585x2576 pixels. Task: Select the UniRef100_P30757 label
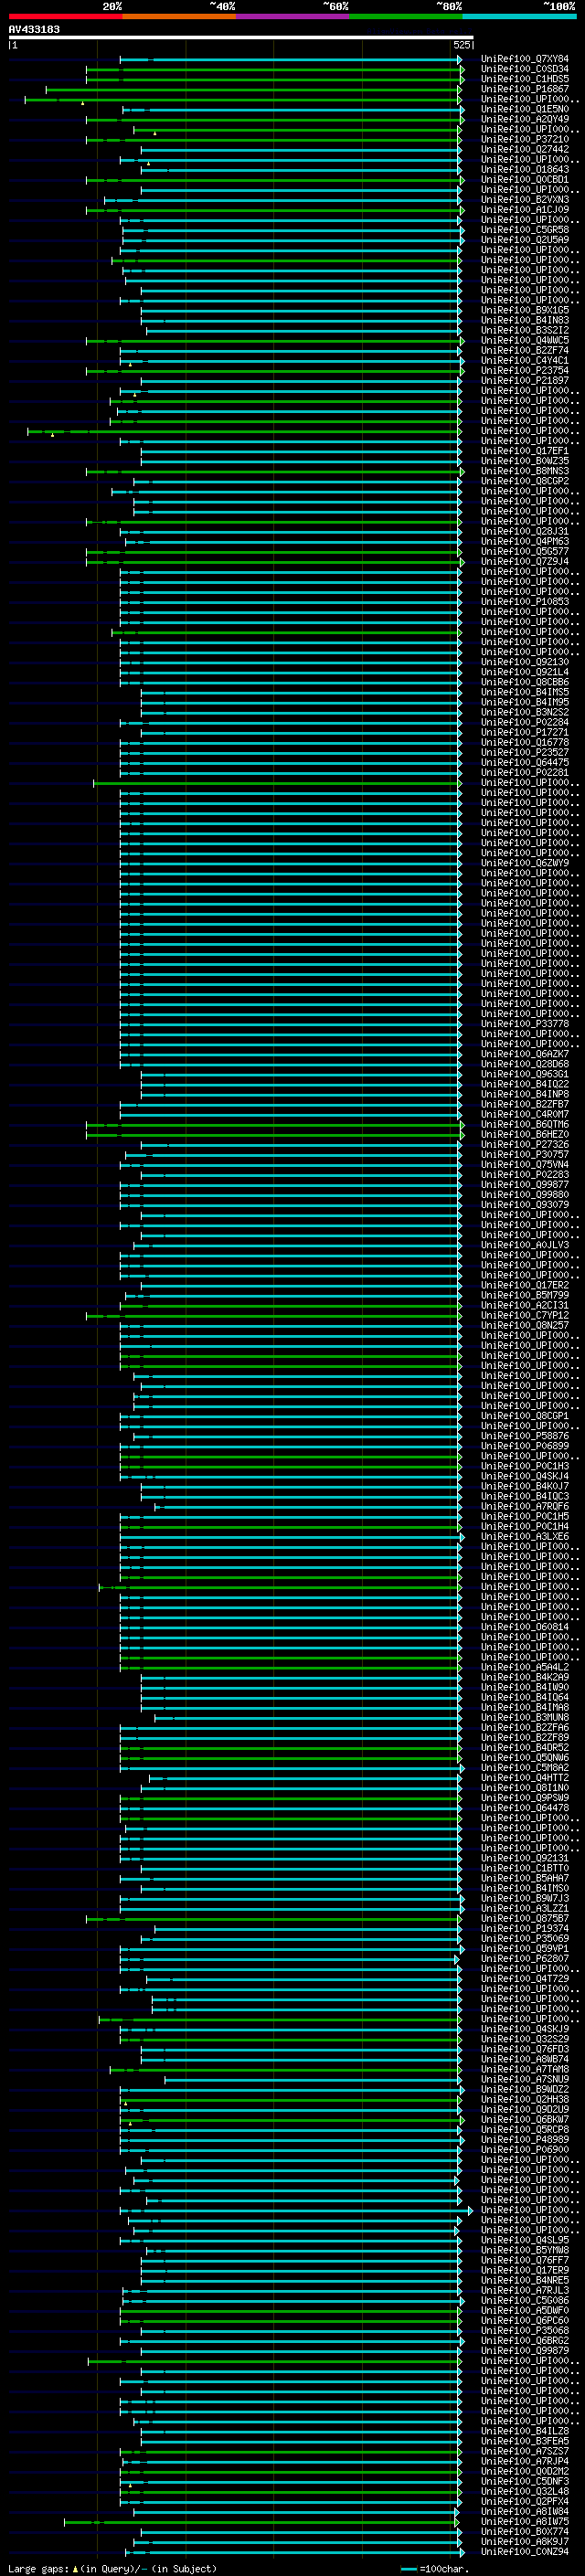tap(525, 1154)
